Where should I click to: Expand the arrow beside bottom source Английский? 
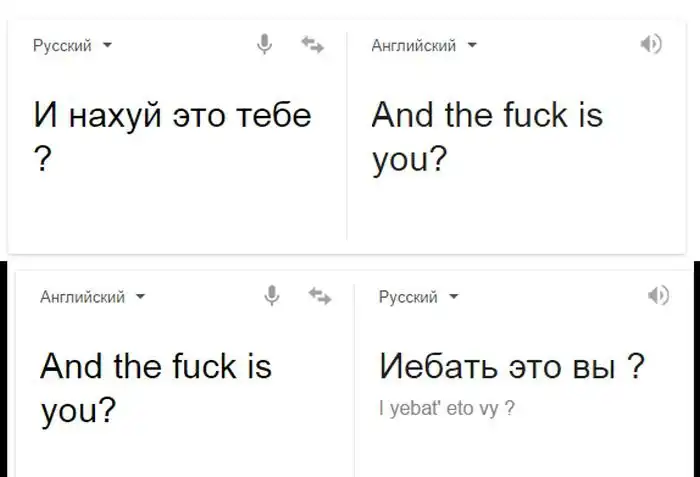(x=141, y=297)
